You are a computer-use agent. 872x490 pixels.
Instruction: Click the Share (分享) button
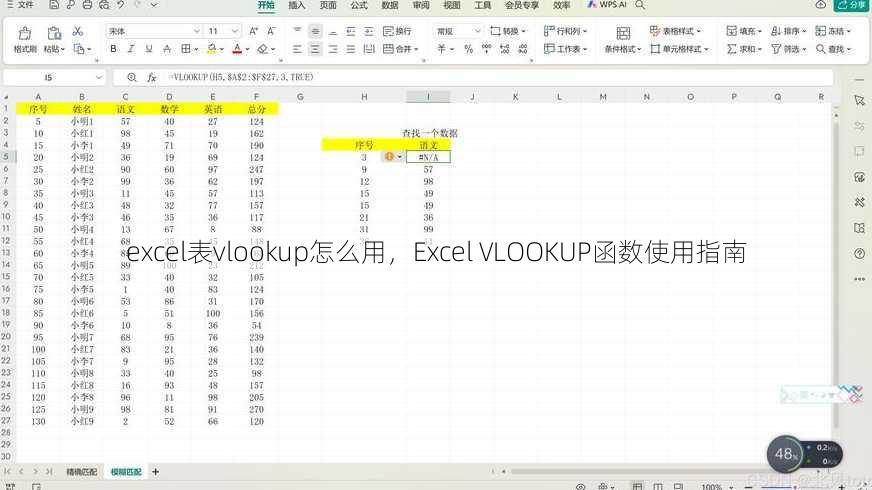point(851,5)
